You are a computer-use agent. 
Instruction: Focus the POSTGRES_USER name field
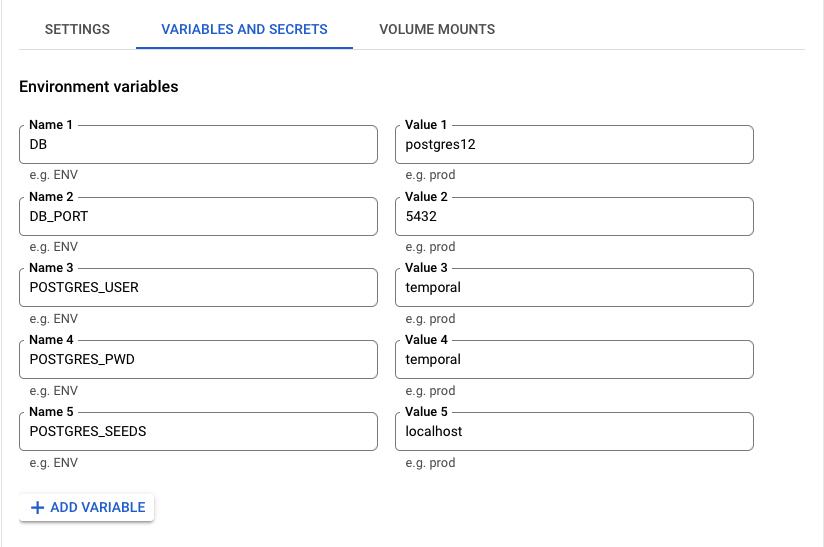coord(198,288)
